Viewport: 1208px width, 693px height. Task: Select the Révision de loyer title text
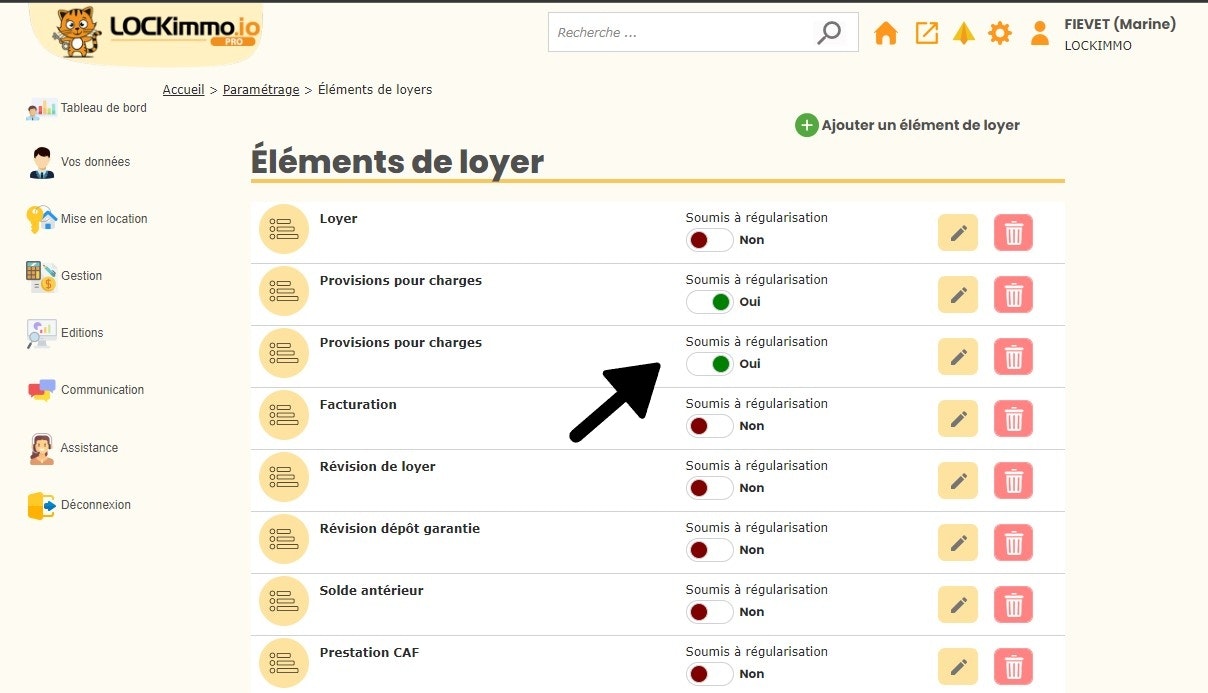378,467
